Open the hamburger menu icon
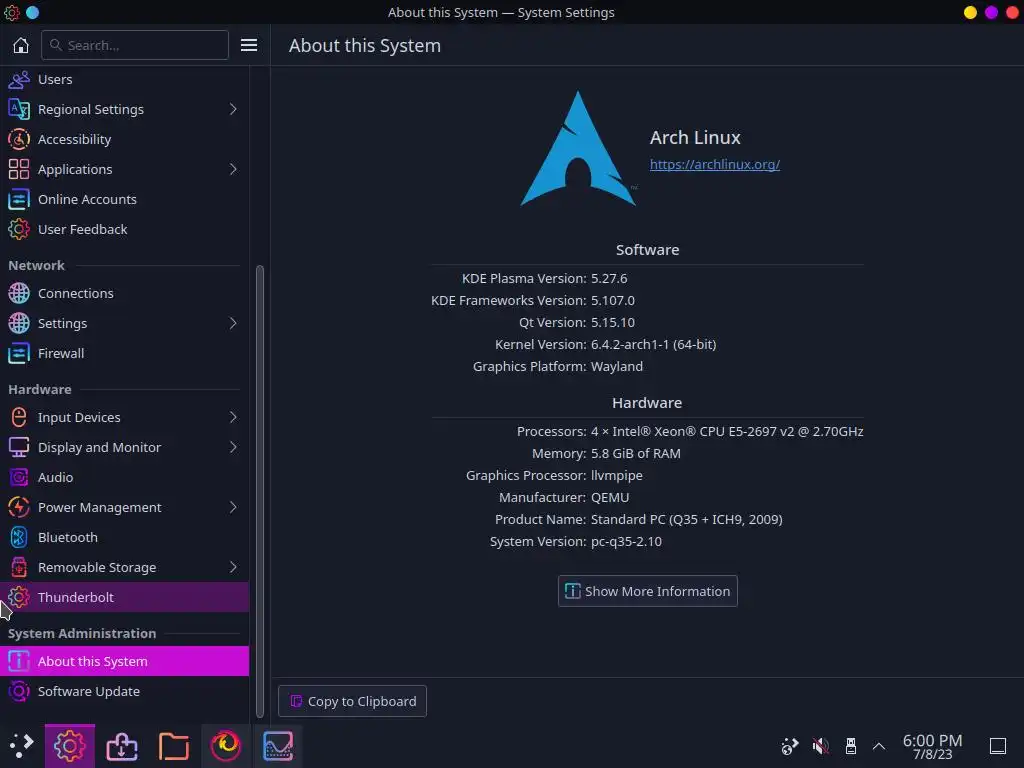1024x768 pixels. [x=249, y=45]
